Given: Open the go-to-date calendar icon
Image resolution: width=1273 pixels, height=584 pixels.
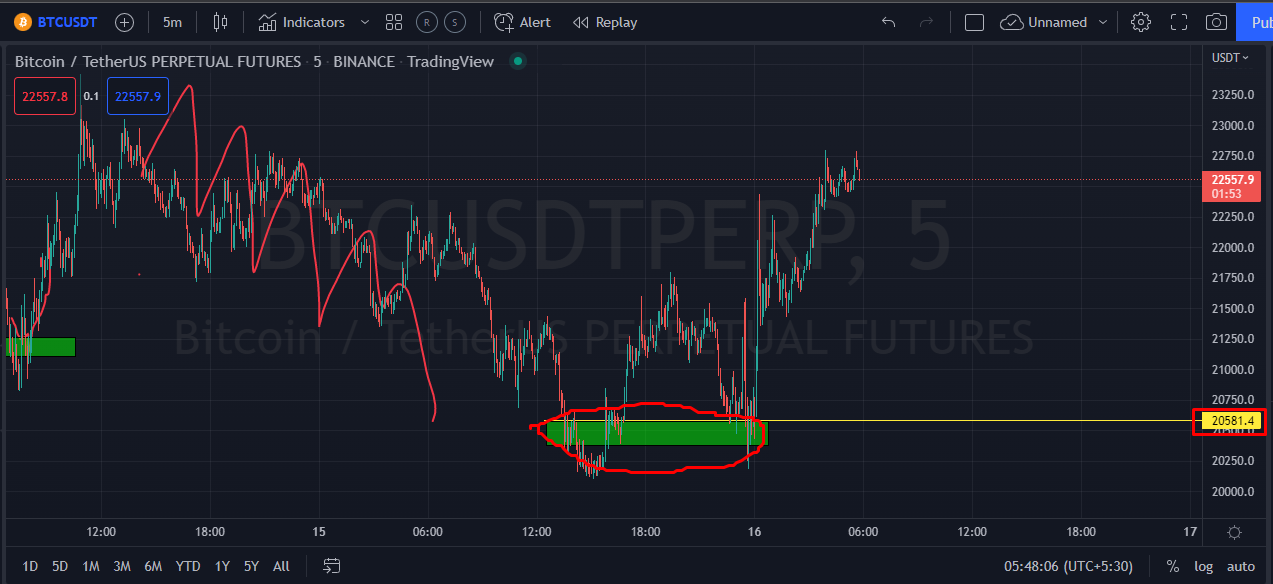Looking at the screenshot, I should point(332,566).
